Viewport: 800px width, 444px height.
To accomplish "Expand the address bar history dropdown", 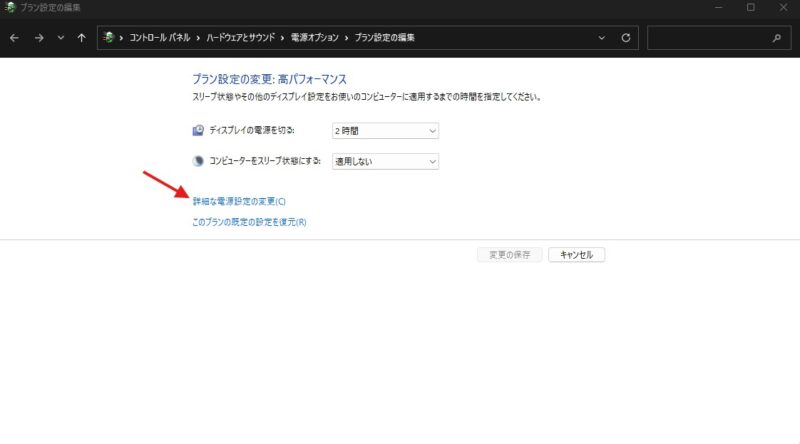I will point(602,38).
